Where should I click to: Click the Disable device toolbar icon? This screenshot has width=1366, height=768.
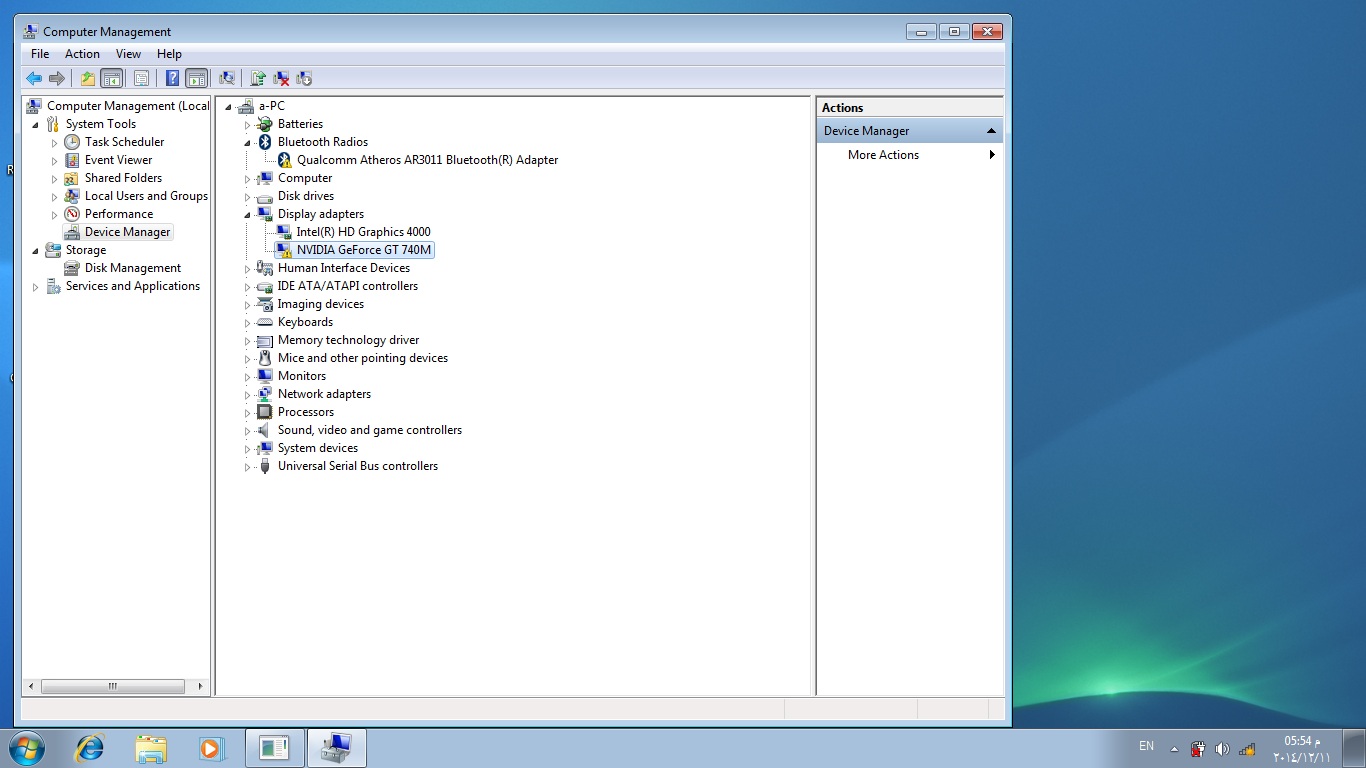pos(304,78)
